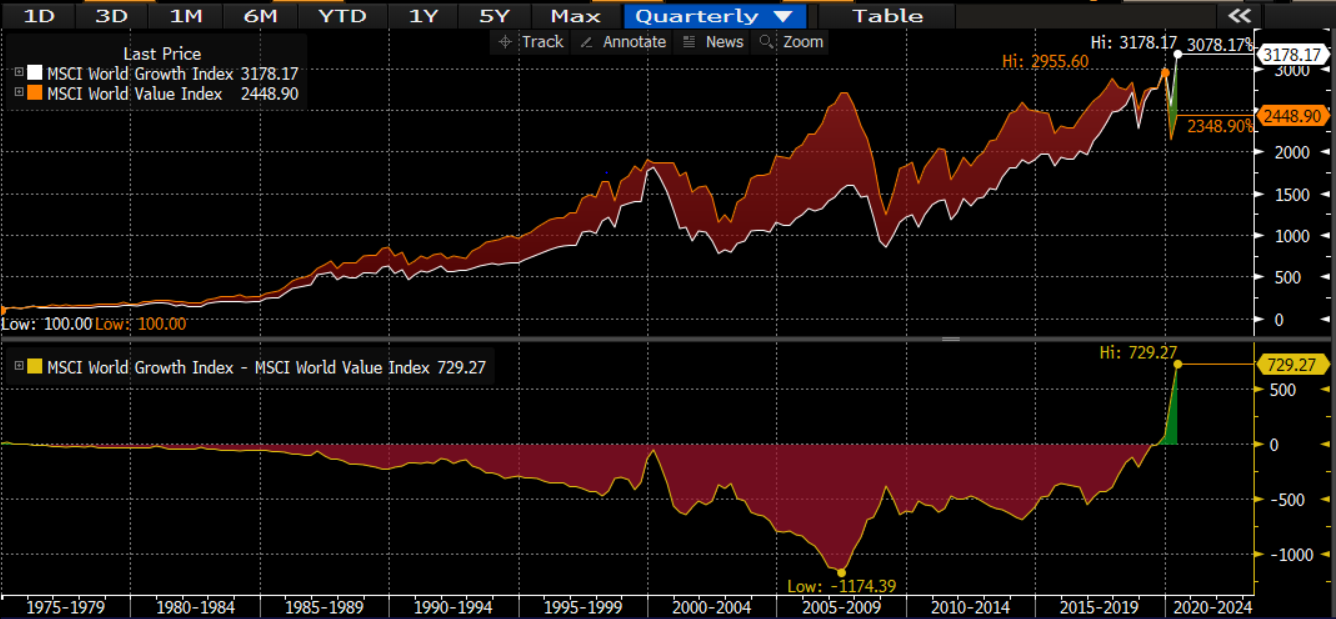Click MSCI World Growth Index legend text

(140, 73)
